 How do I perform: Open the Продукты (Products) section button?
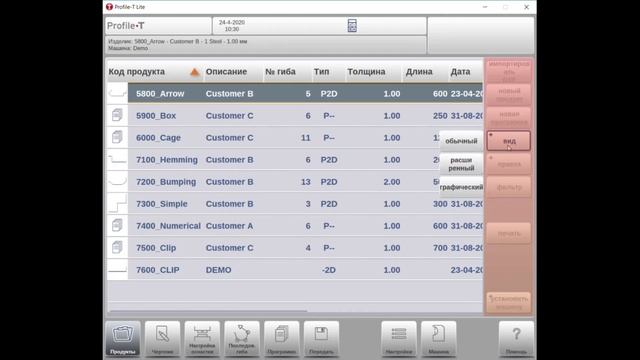click(x=123, y=338)
